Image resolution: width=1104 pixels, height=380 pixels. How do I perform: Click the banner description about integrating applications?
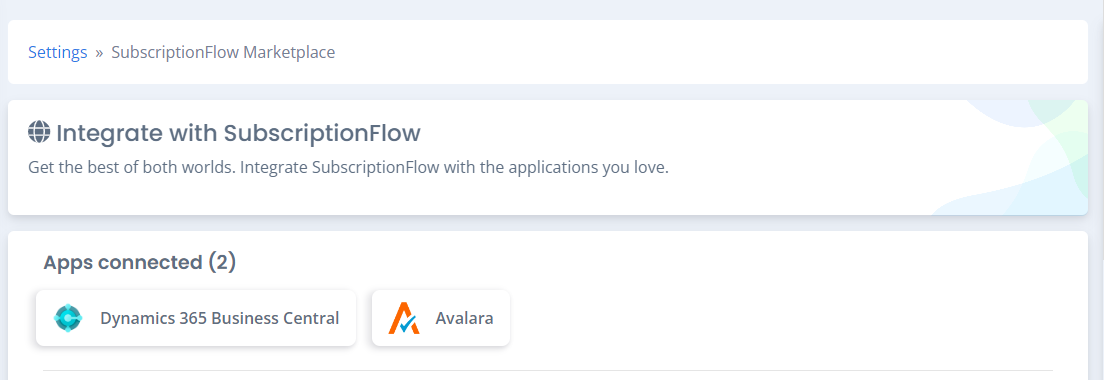348,169
